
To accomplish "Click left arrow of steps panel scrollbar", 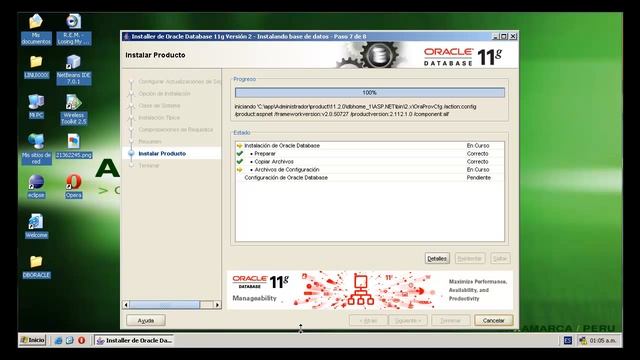I will (126, 304).
